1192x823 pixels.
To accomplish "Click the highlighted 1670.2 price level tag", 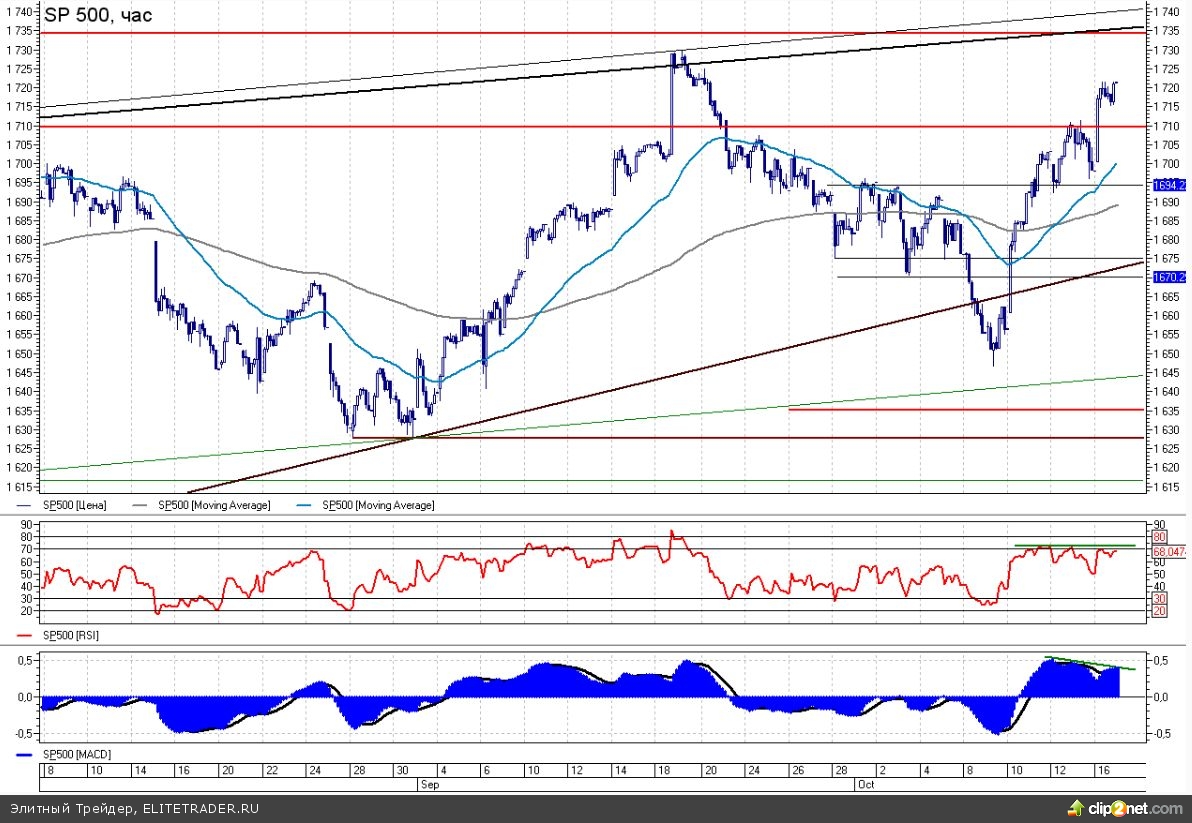I will [1169, 277].
